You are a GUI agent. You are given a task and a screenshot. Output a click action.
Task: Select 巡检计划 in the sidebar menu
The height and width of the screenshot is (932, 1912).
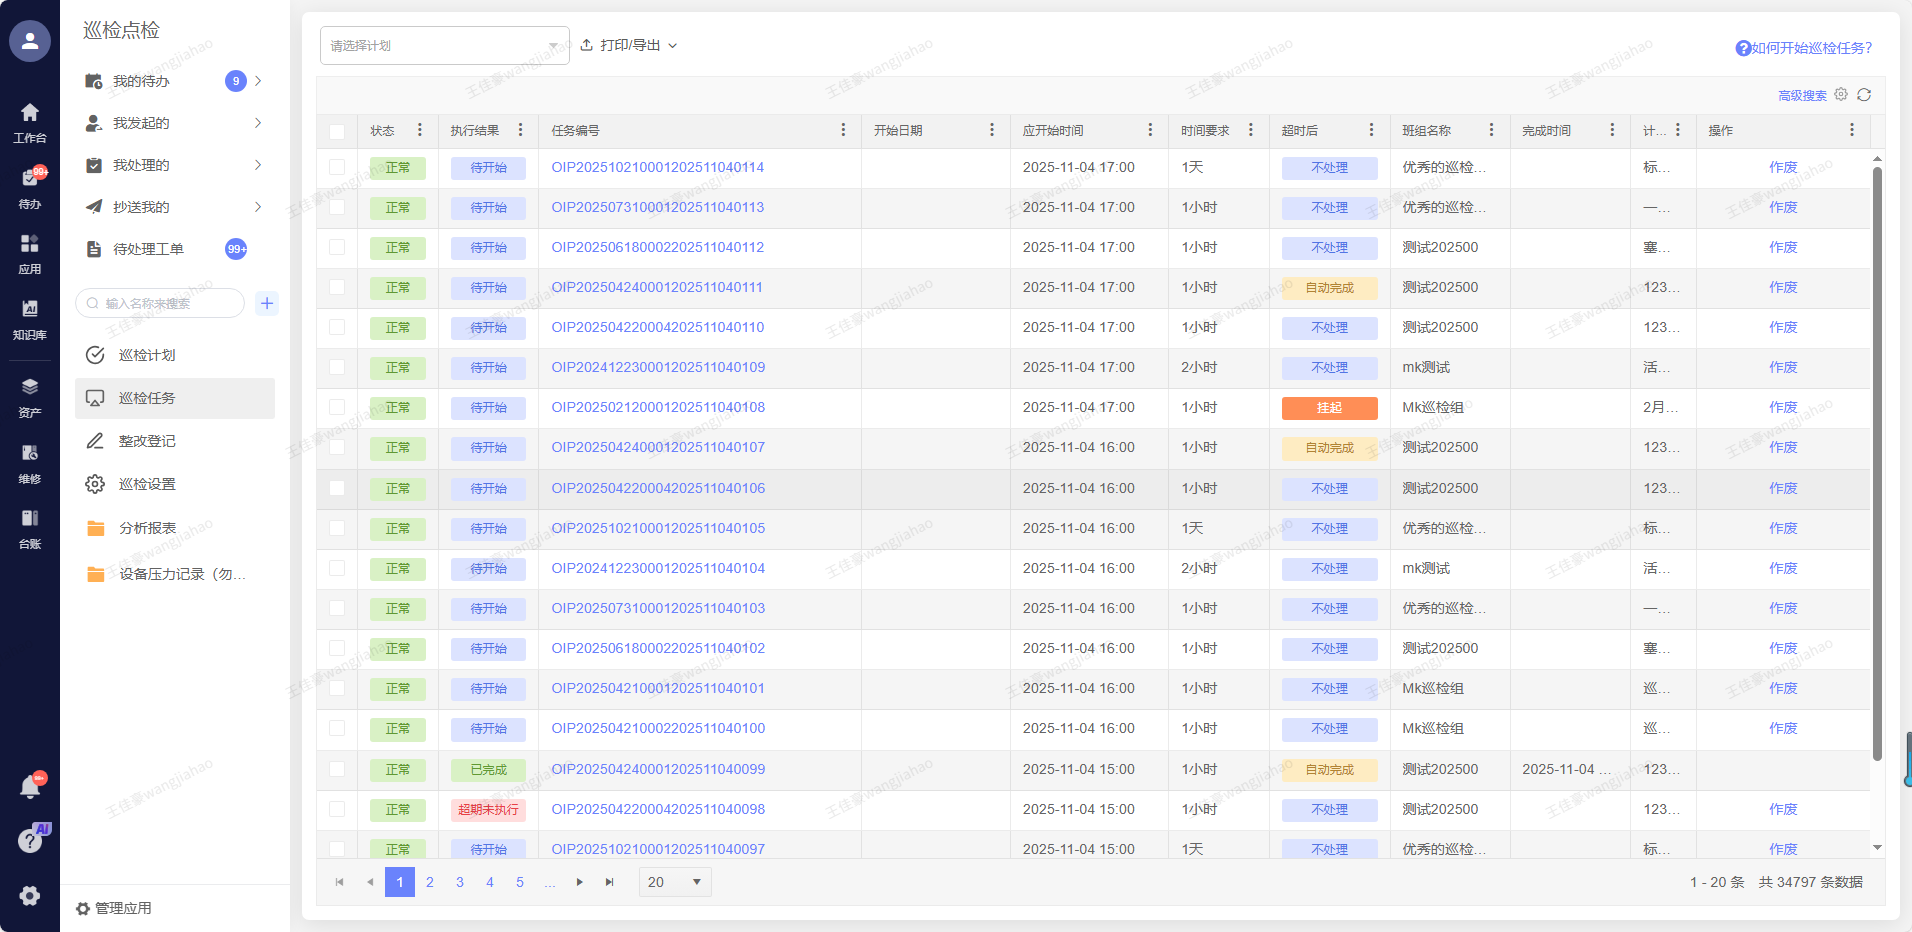coord(147,355)
